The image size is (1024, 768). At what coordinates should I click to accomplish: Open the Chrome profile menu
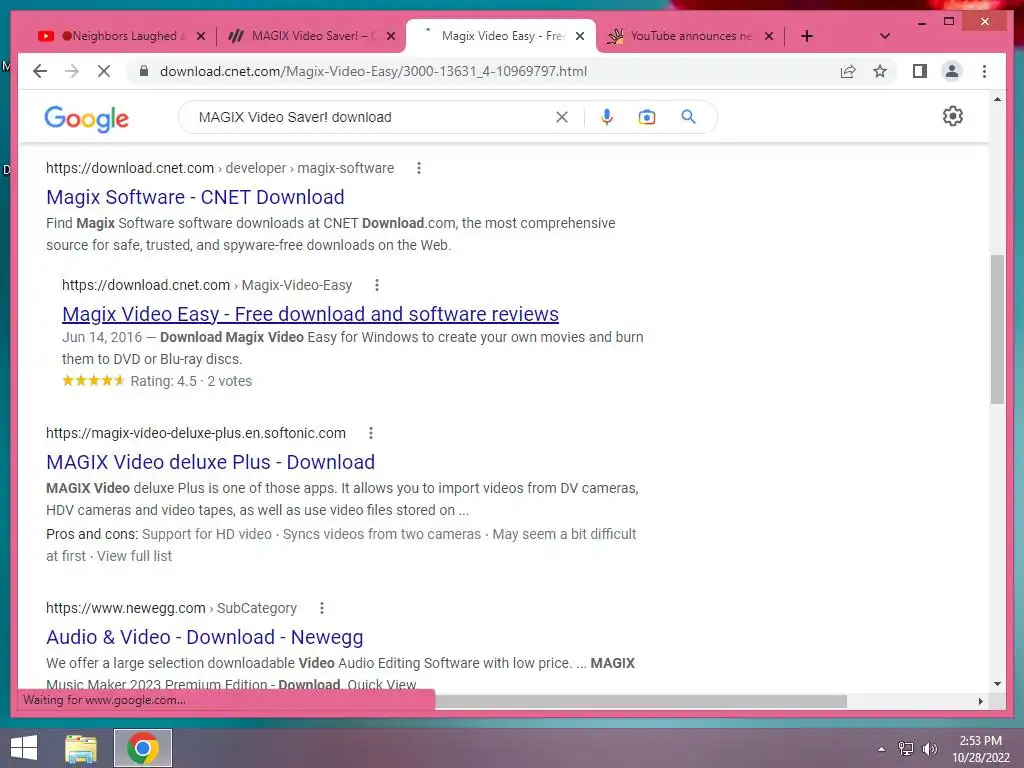tap(952, 71)
